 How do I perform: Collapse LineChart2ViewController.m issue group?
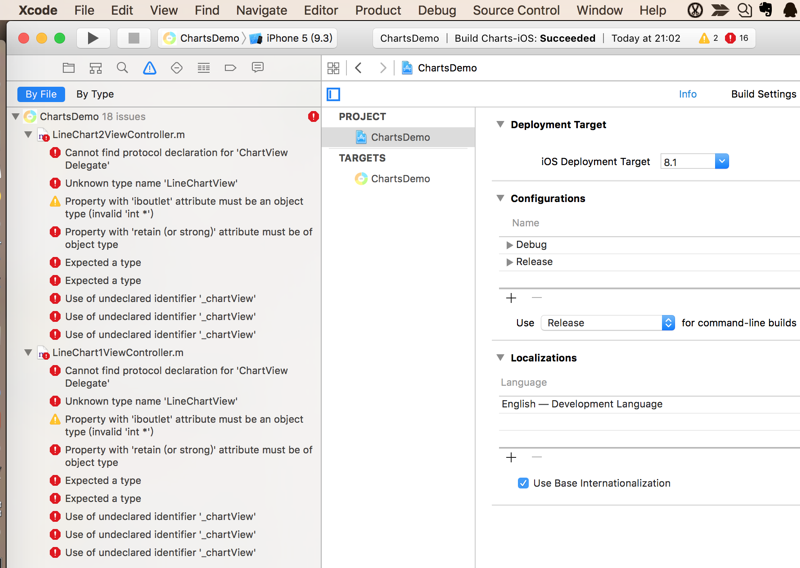point(28,134)
